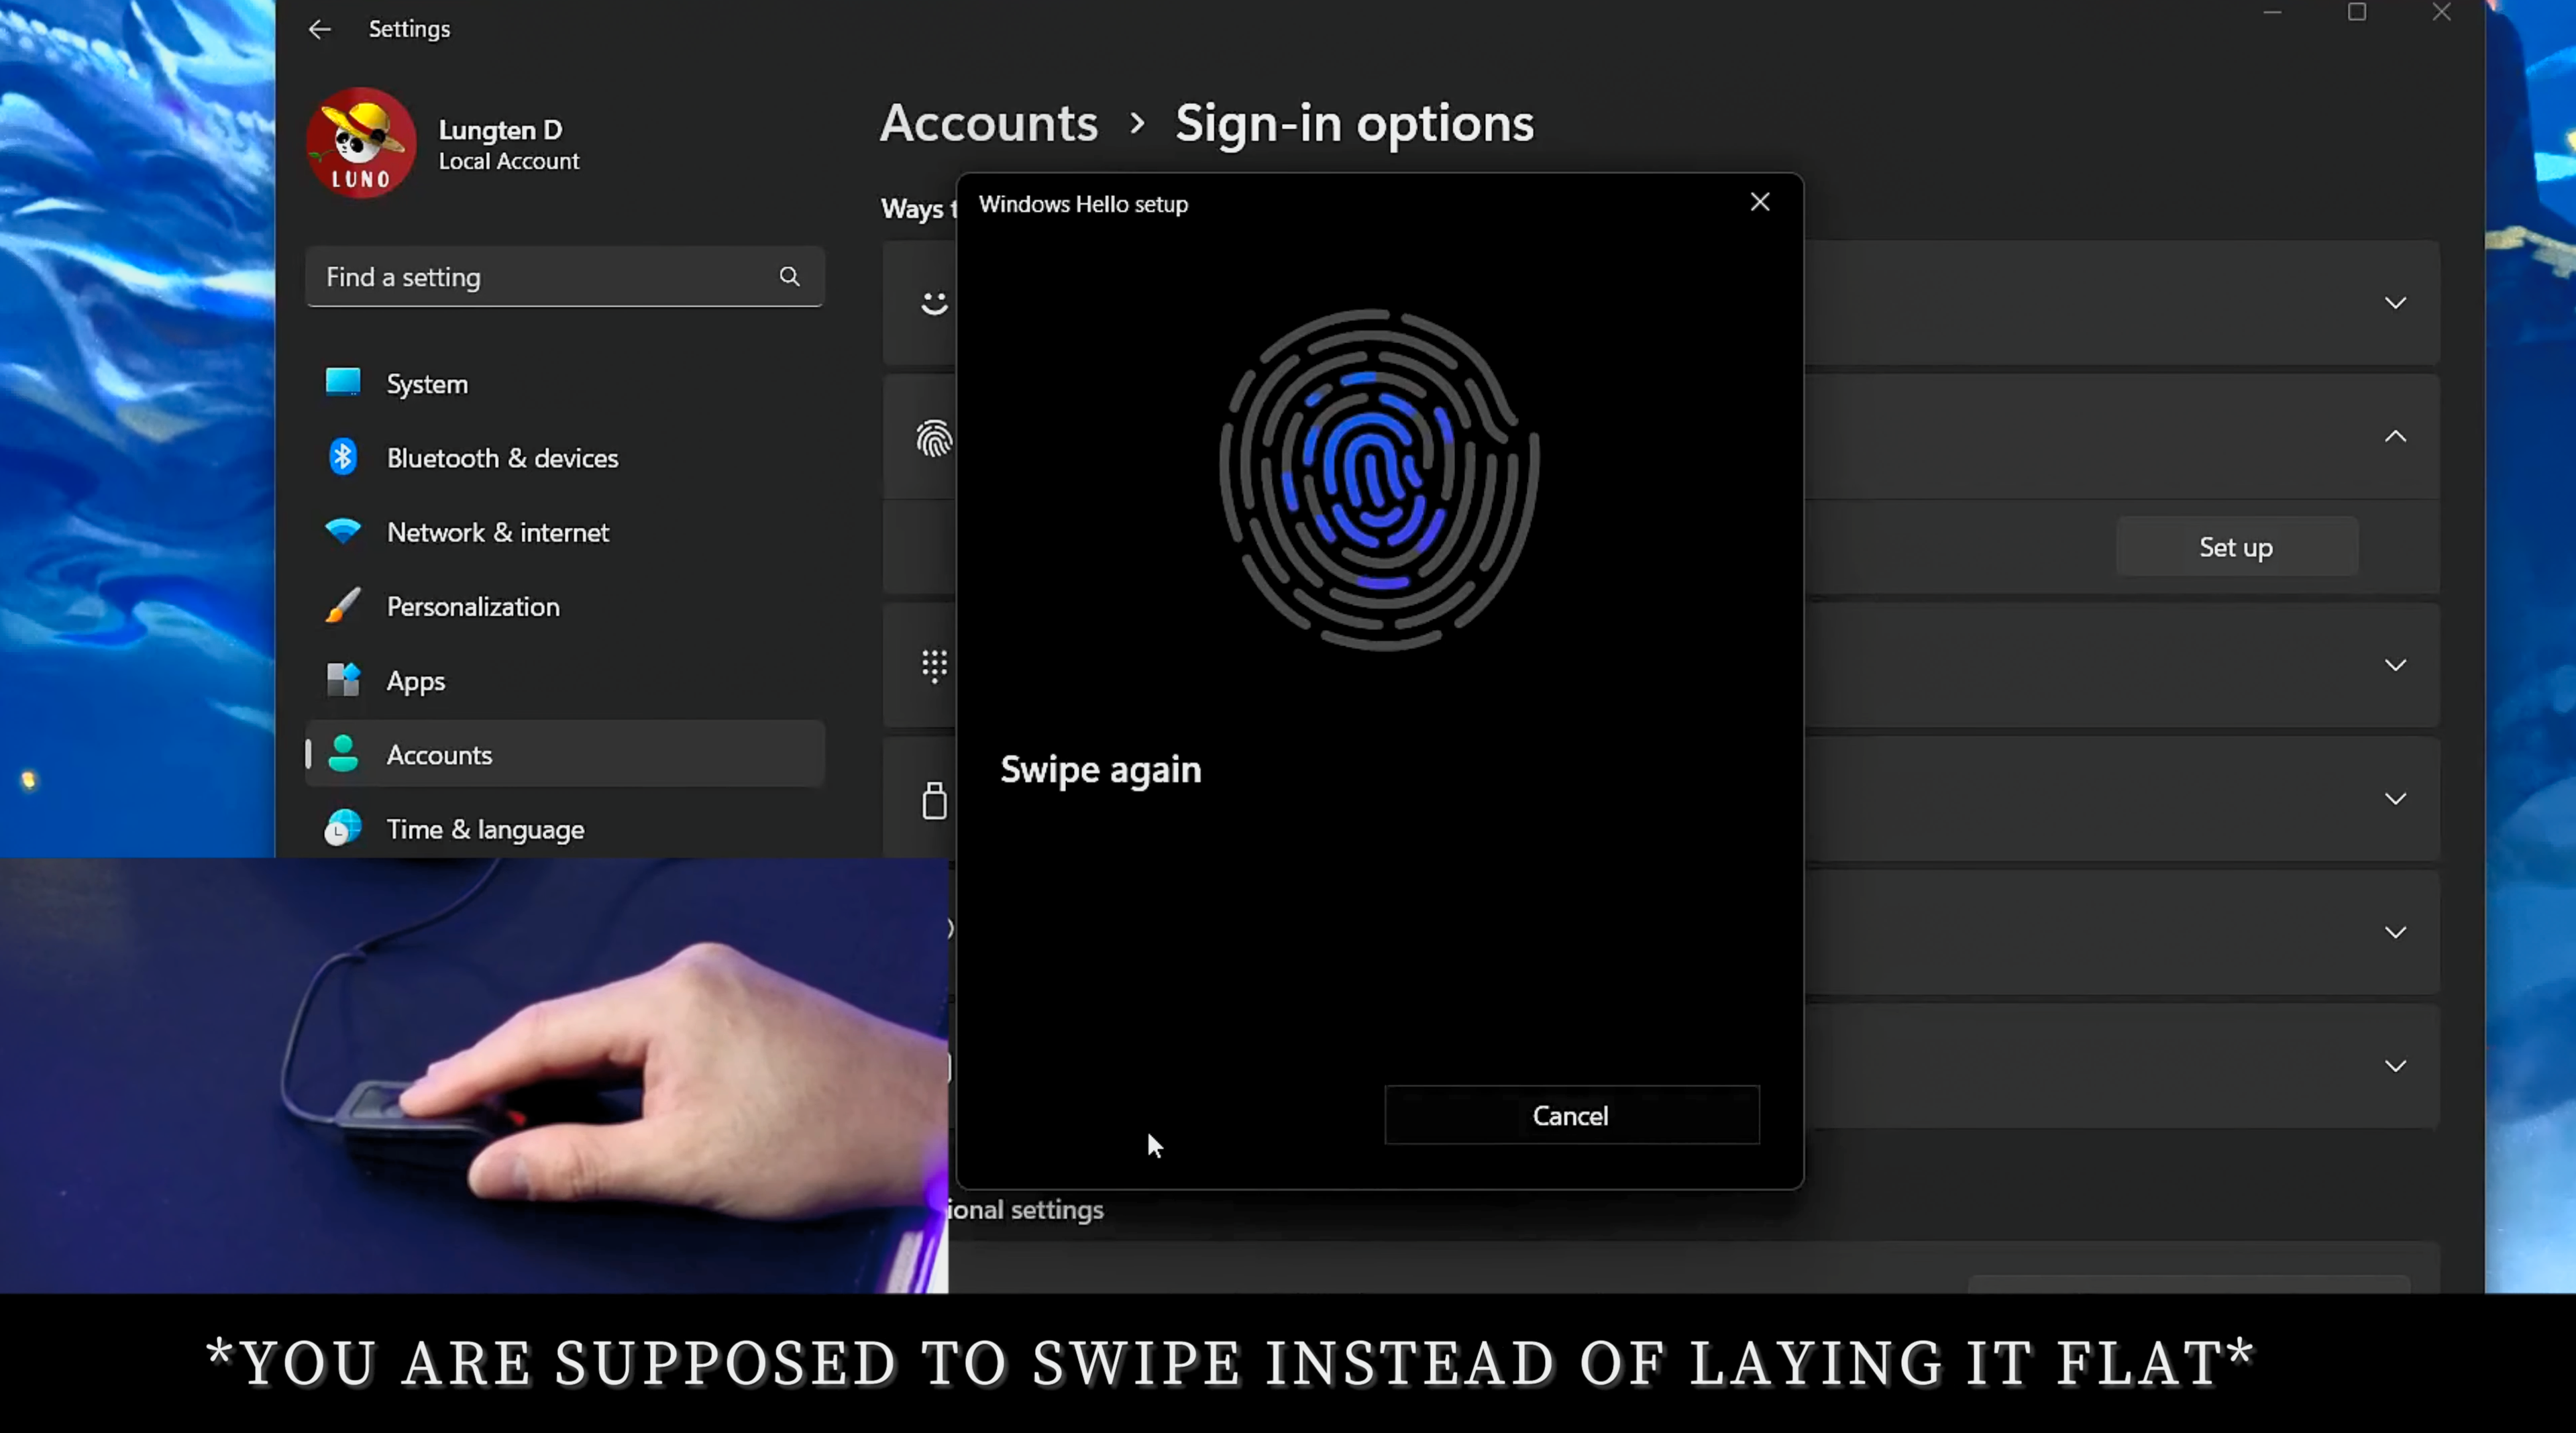Click the Local Account label
The height and width of the screenshot is (1433, 2576).
click(509, 161)
